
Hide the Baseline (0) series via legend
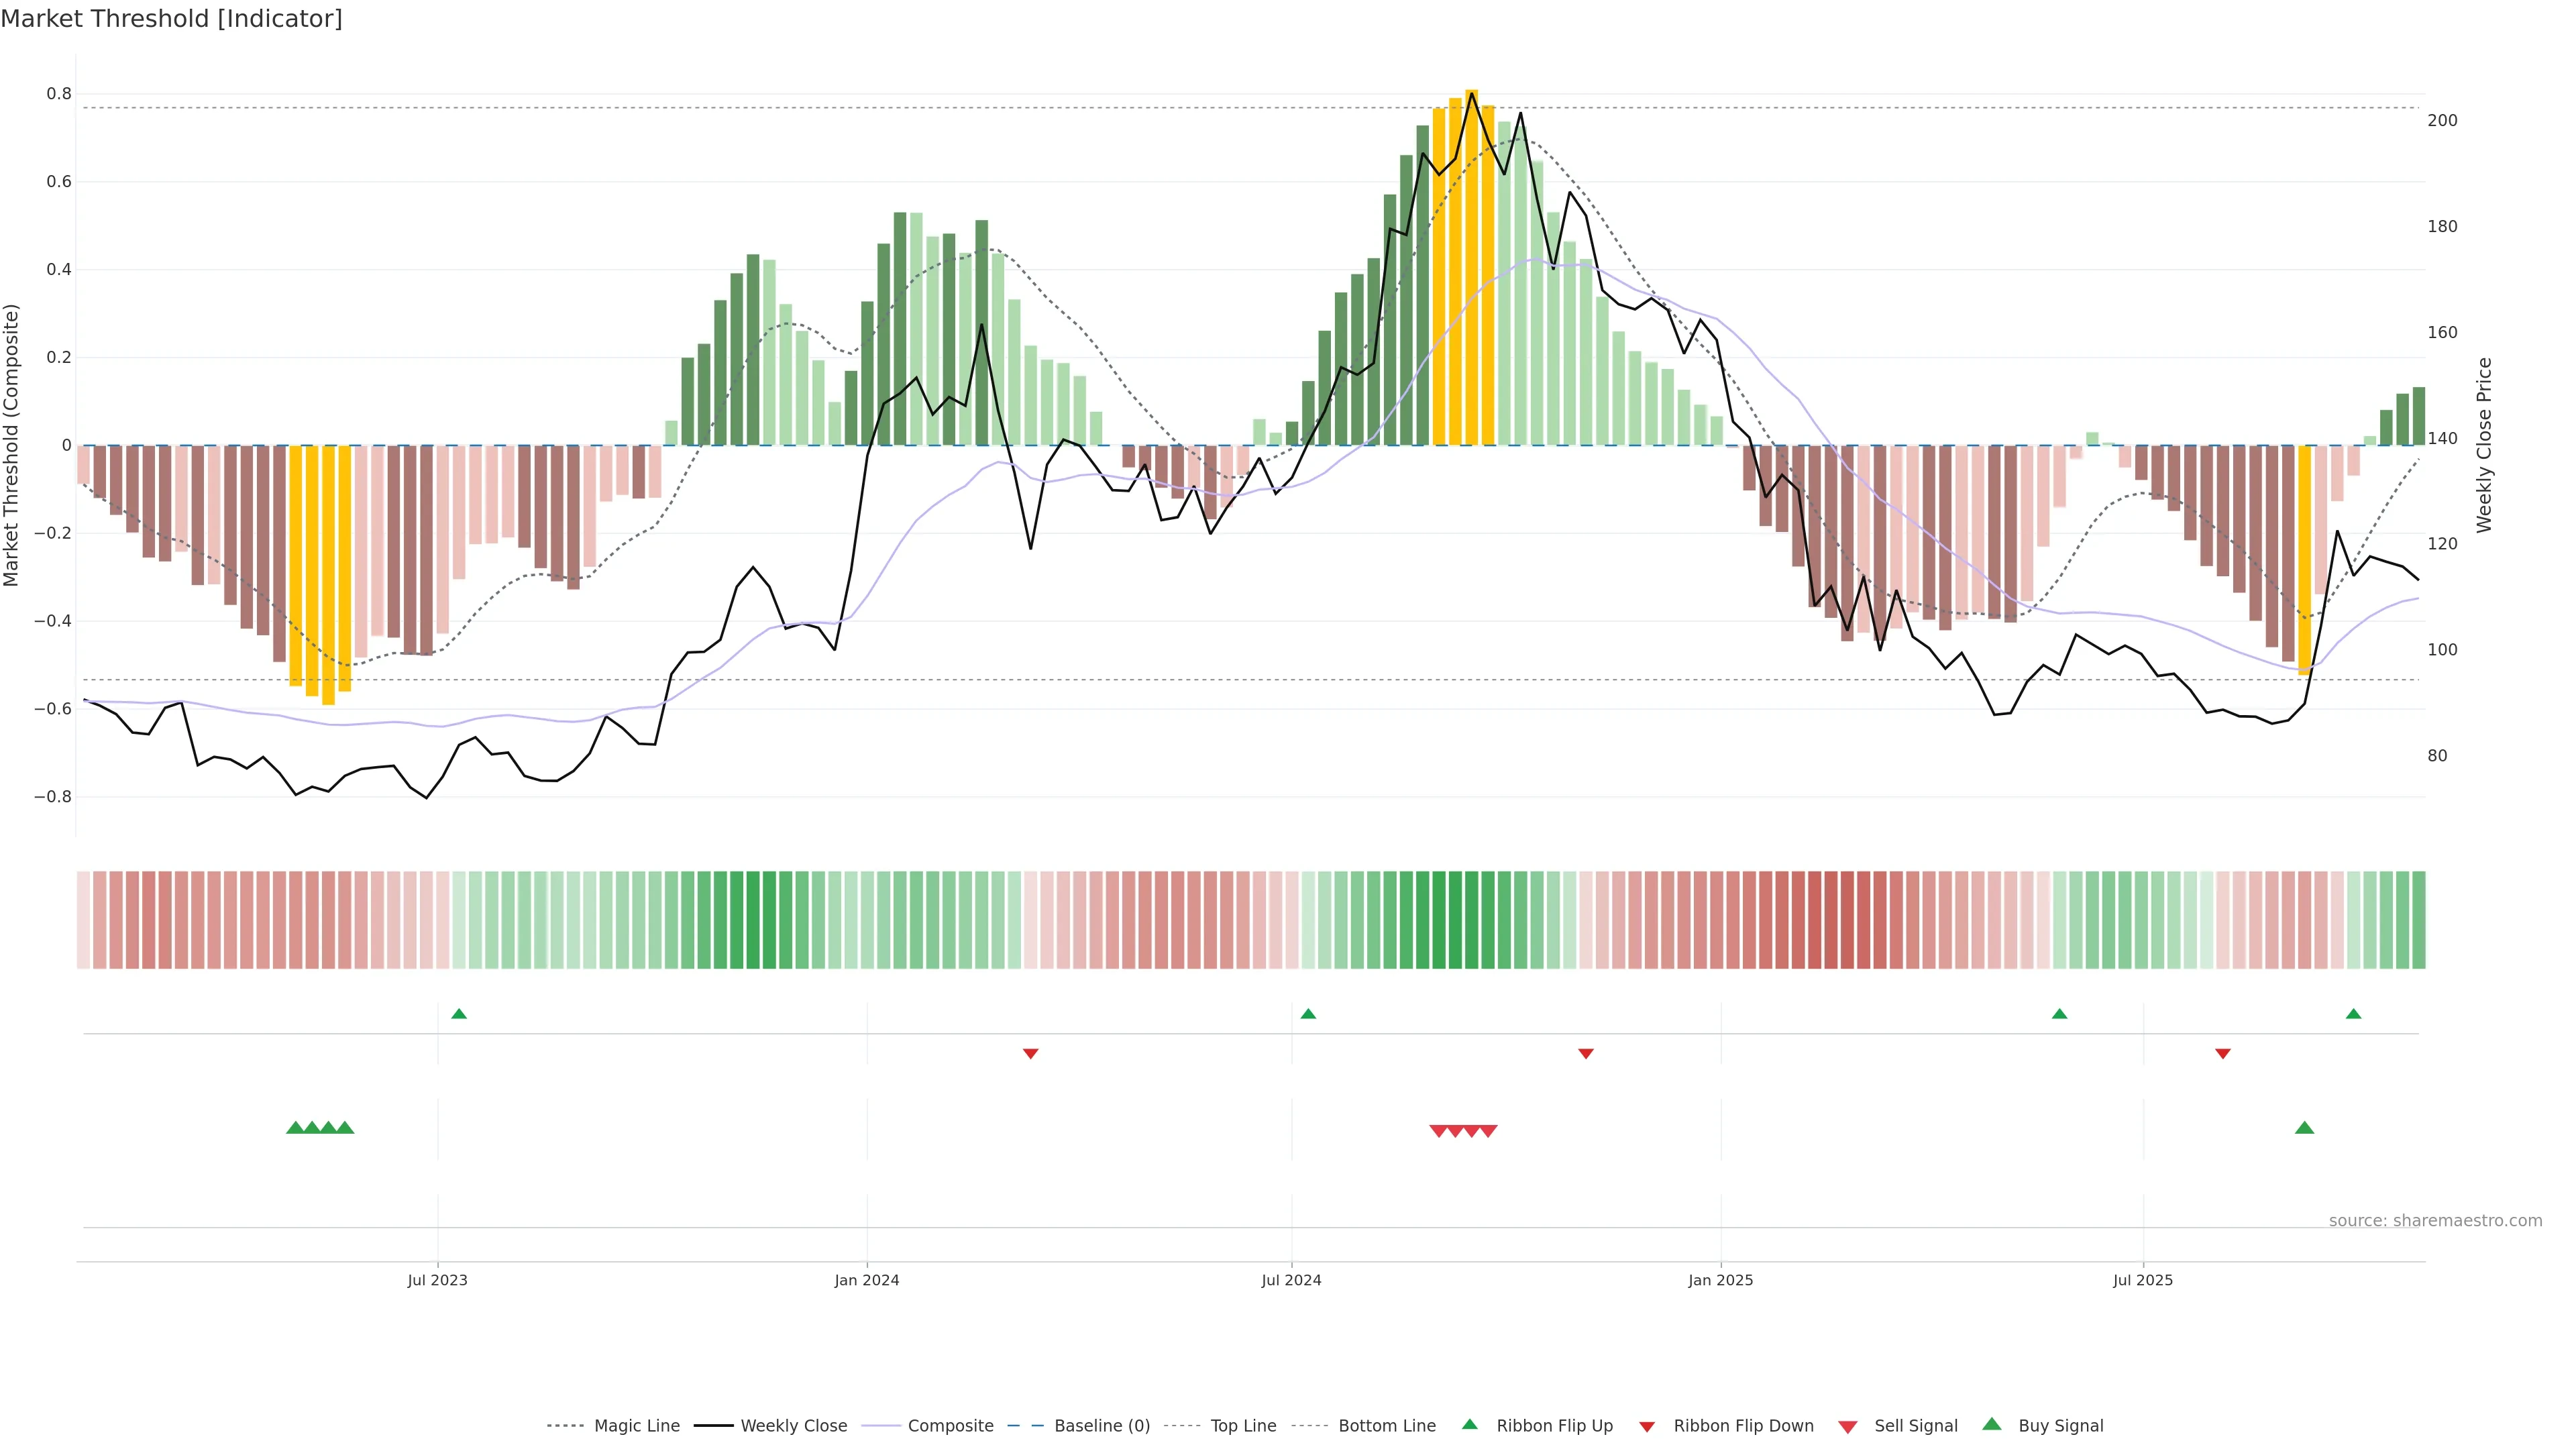pyautogui.click(x=1102, y=1426)
